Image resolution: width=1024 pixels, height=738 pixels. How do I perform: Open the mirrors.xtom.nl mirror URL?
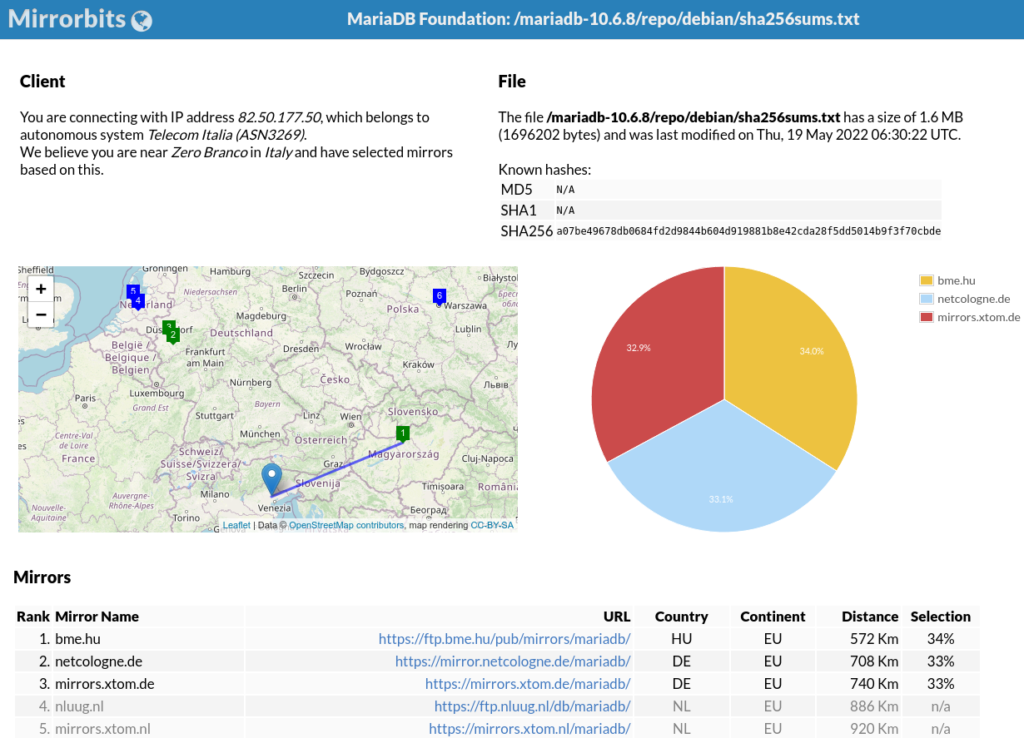click(530, 728)
